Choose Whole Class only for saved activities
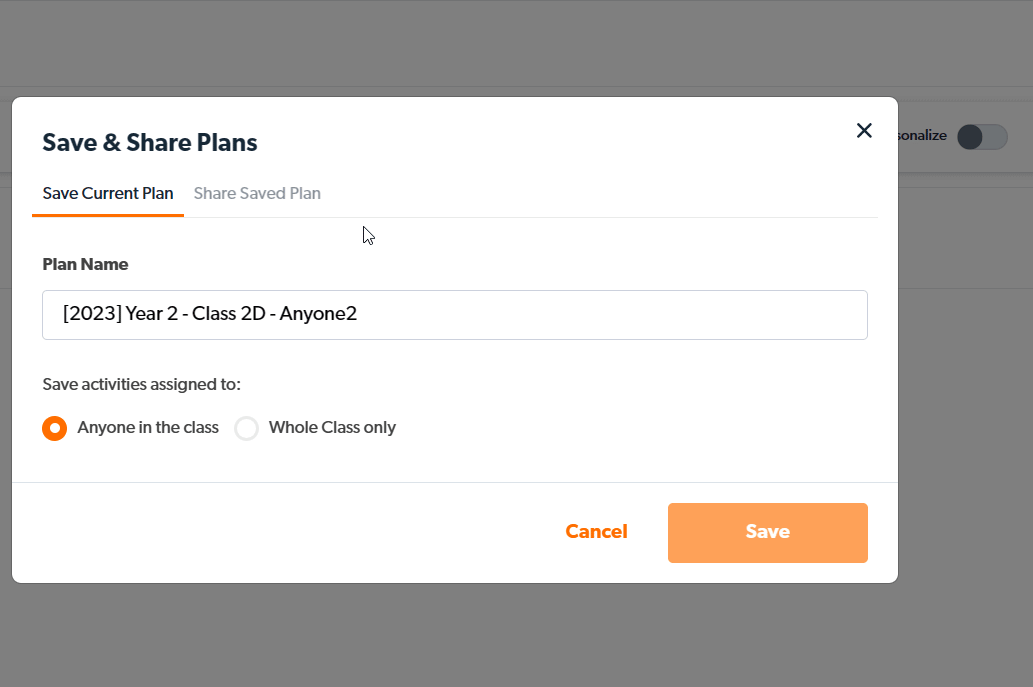The height and width of the screenshot is (687, 1033). coord(246,428)
